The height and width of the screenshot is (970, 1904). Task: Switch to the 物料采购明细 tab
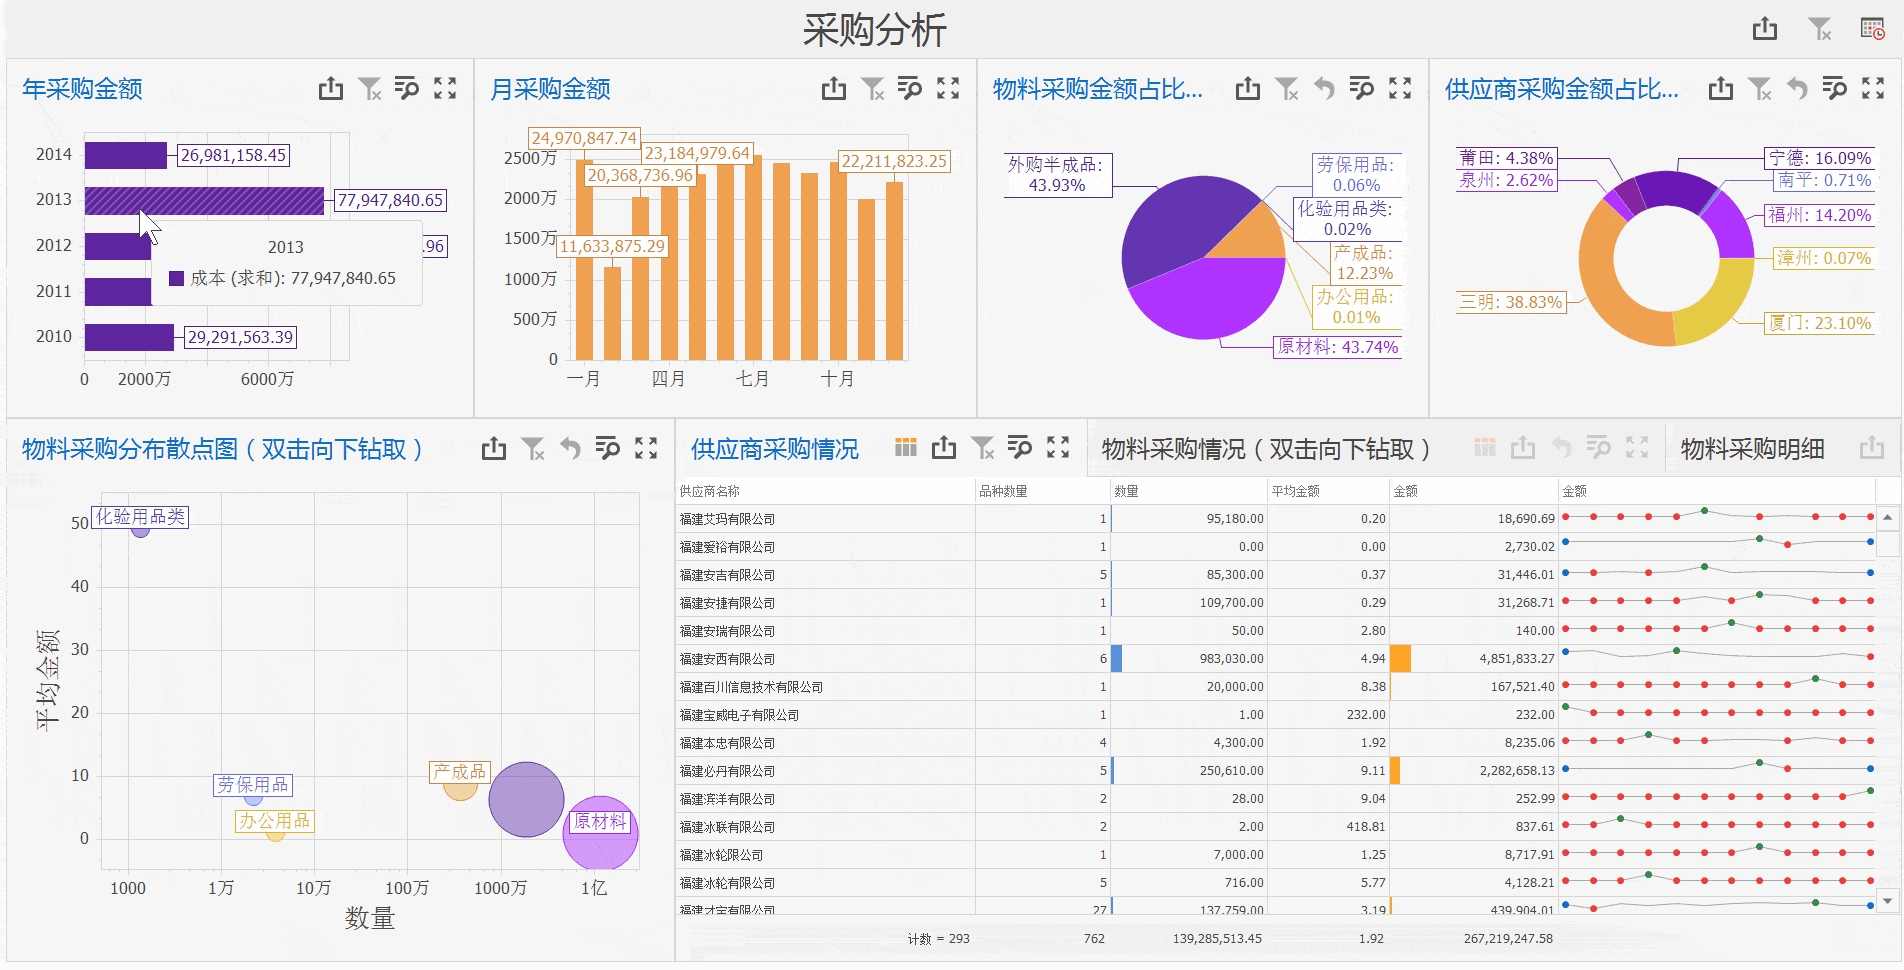tap(1752, 449)
